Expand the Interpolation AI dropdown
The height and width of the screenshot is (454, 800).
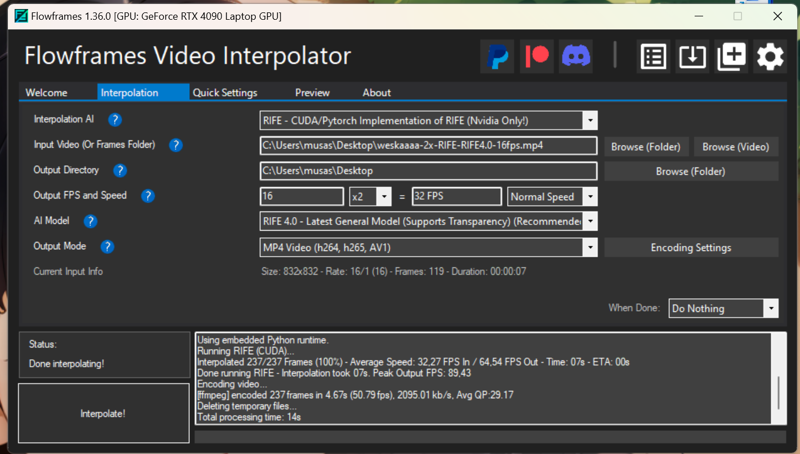[x=590, y=121]
